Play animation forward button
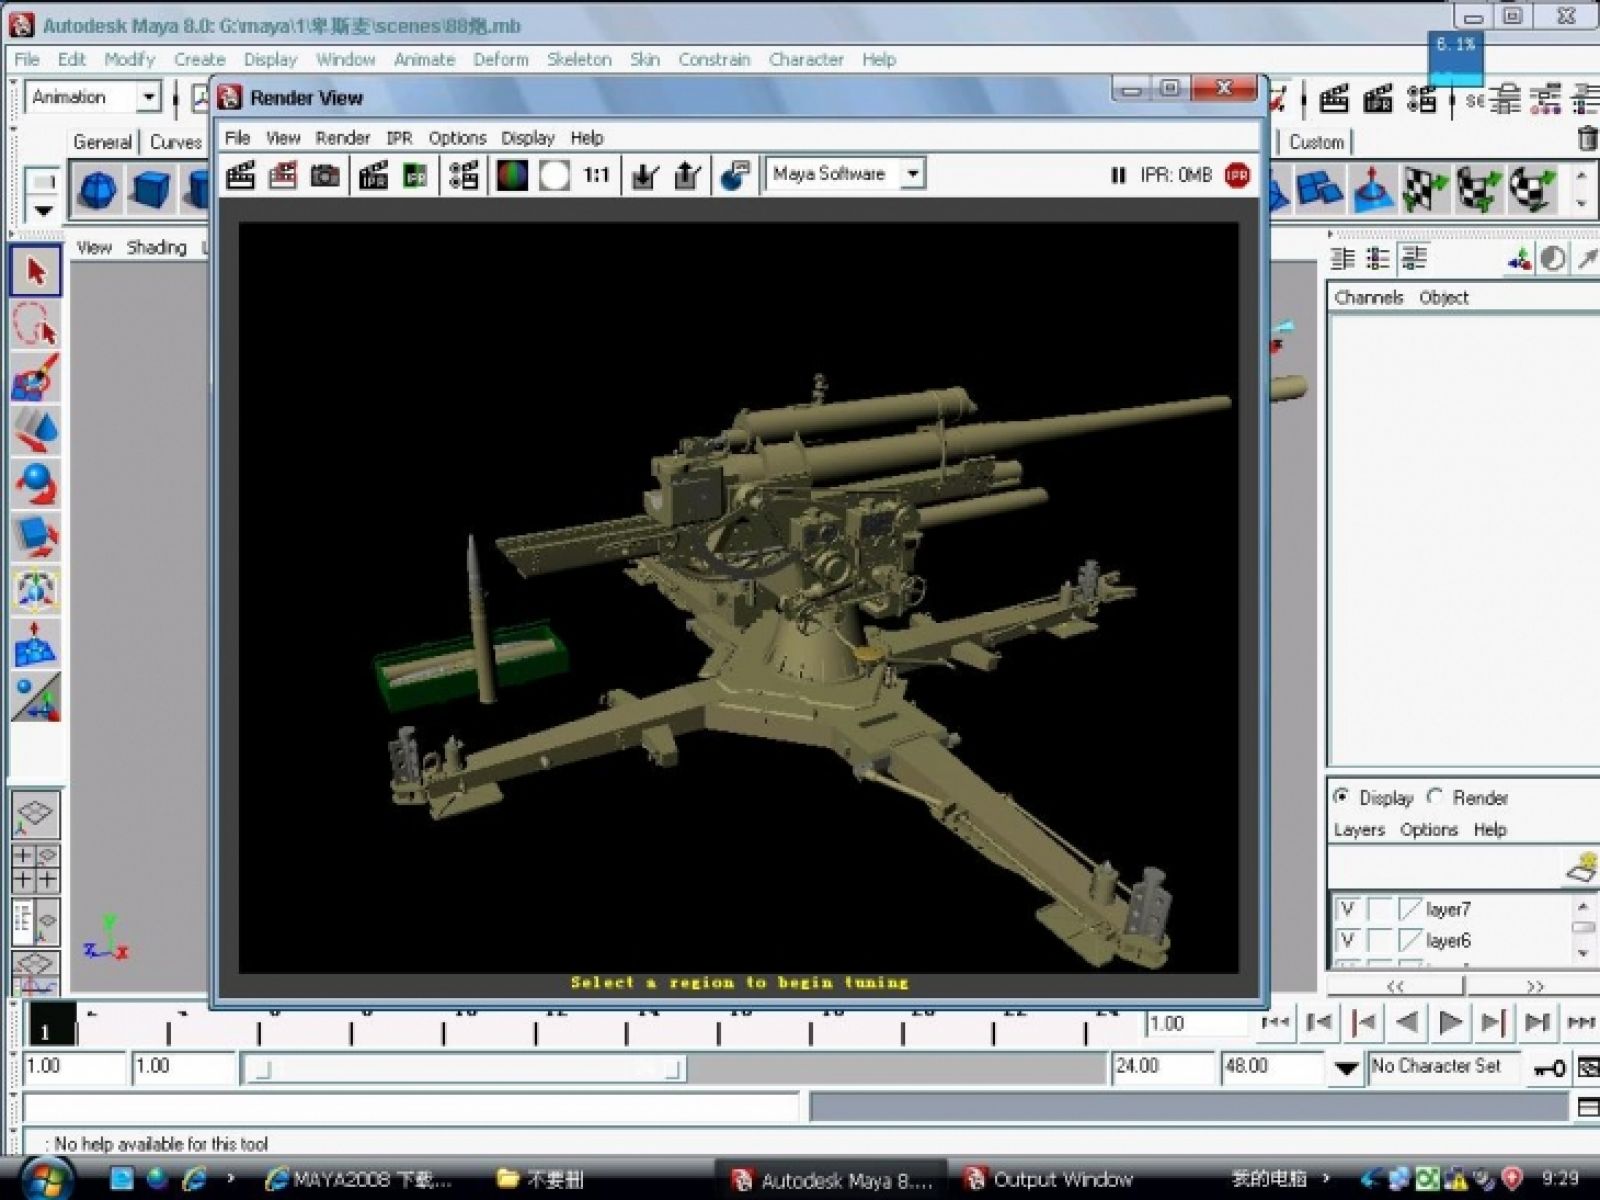The width and height of the screenshot is (1600, 1200). (x=1449, y=1022)
